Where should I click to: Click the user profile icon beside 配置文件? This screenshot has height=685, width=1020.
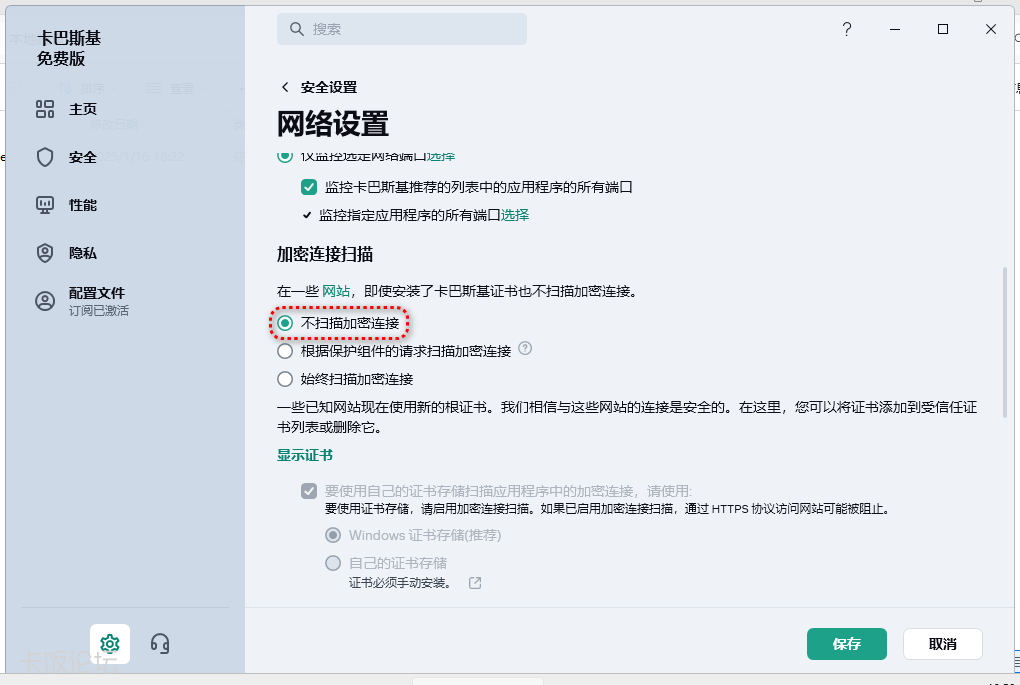(45, 301)
